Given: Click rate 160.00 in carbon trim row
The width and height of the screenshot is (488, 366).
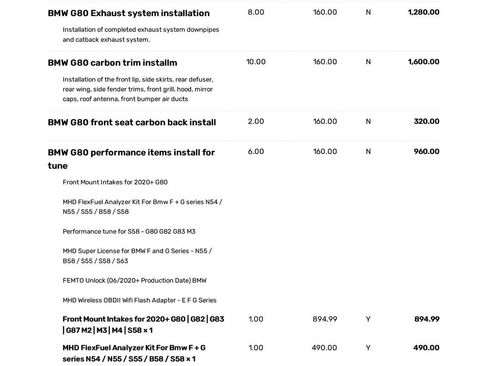Looking at the screenshot, I should (325, 62).
